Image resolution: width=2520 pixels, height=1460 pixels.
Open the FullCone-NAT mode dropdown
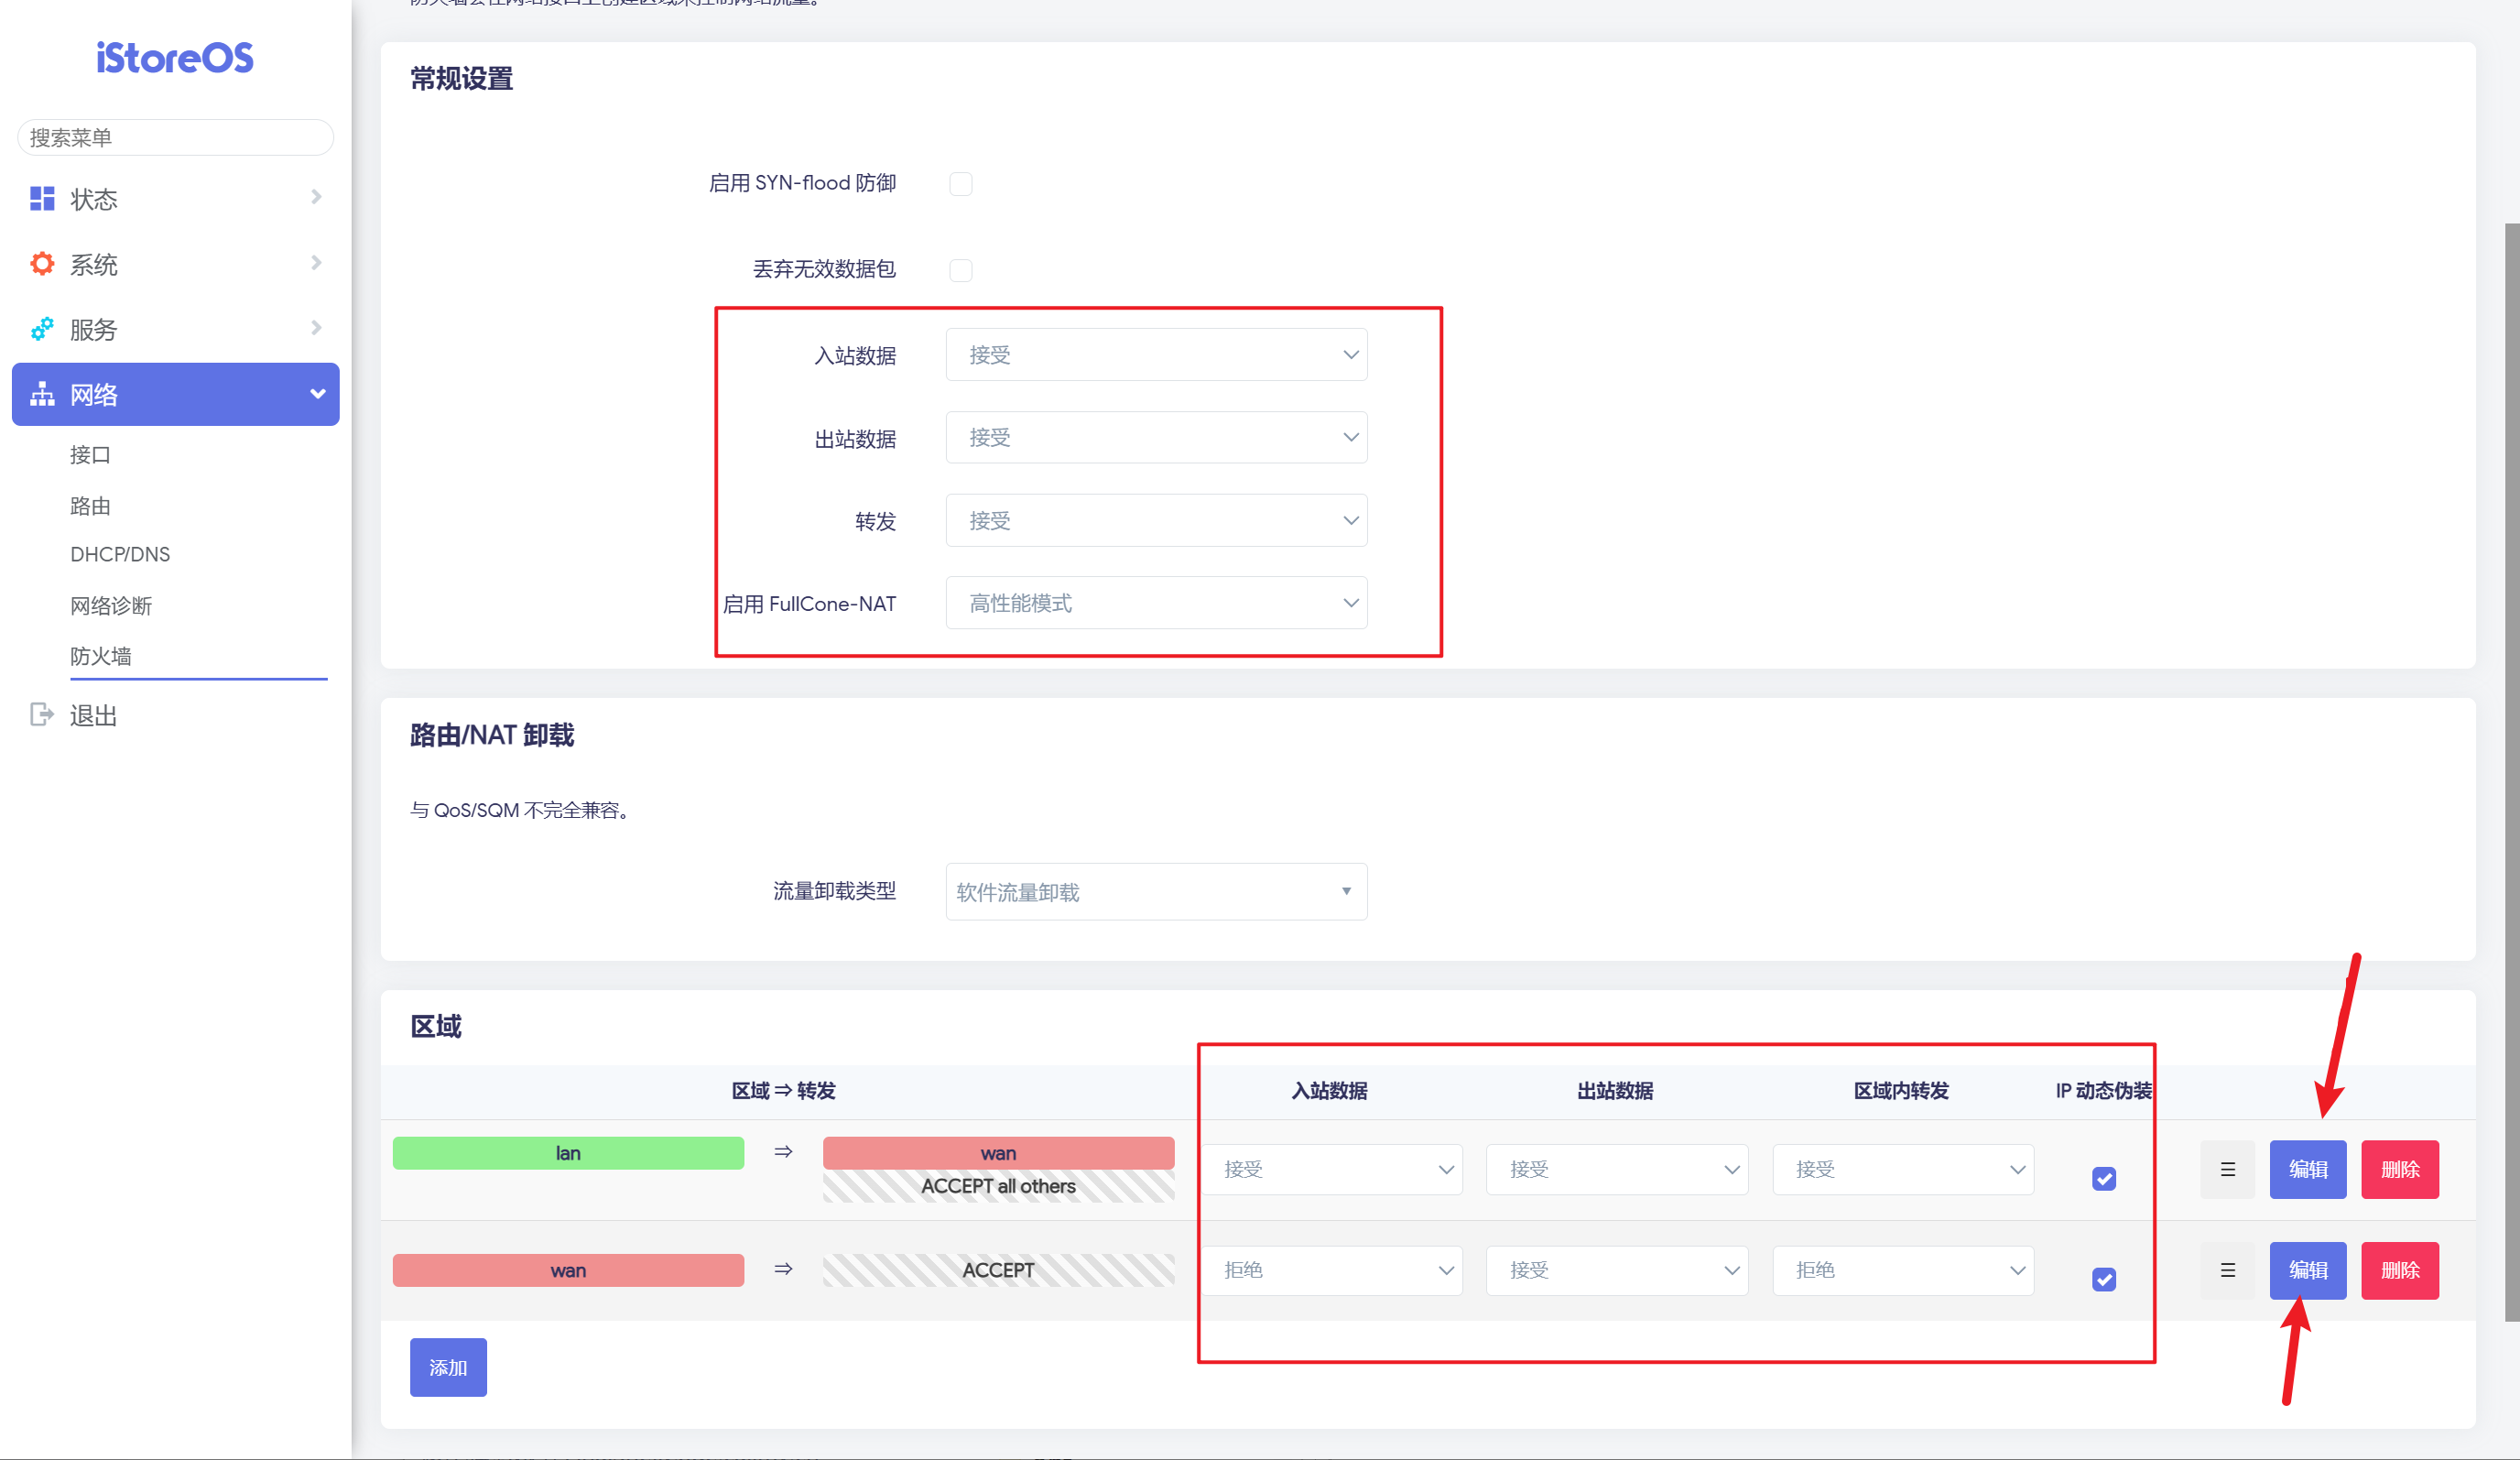pos(1156,603)
